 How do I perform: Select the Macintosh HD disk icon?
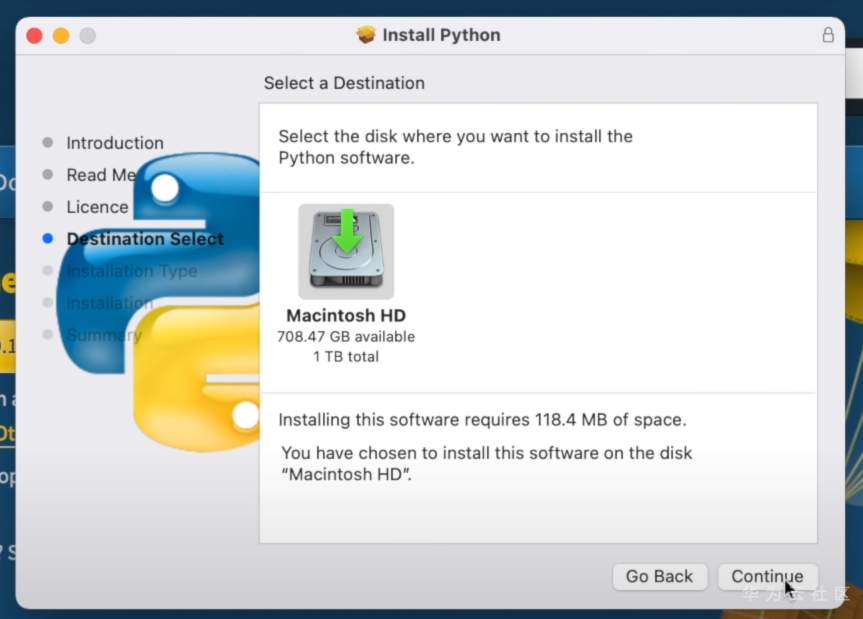(346, 251)
